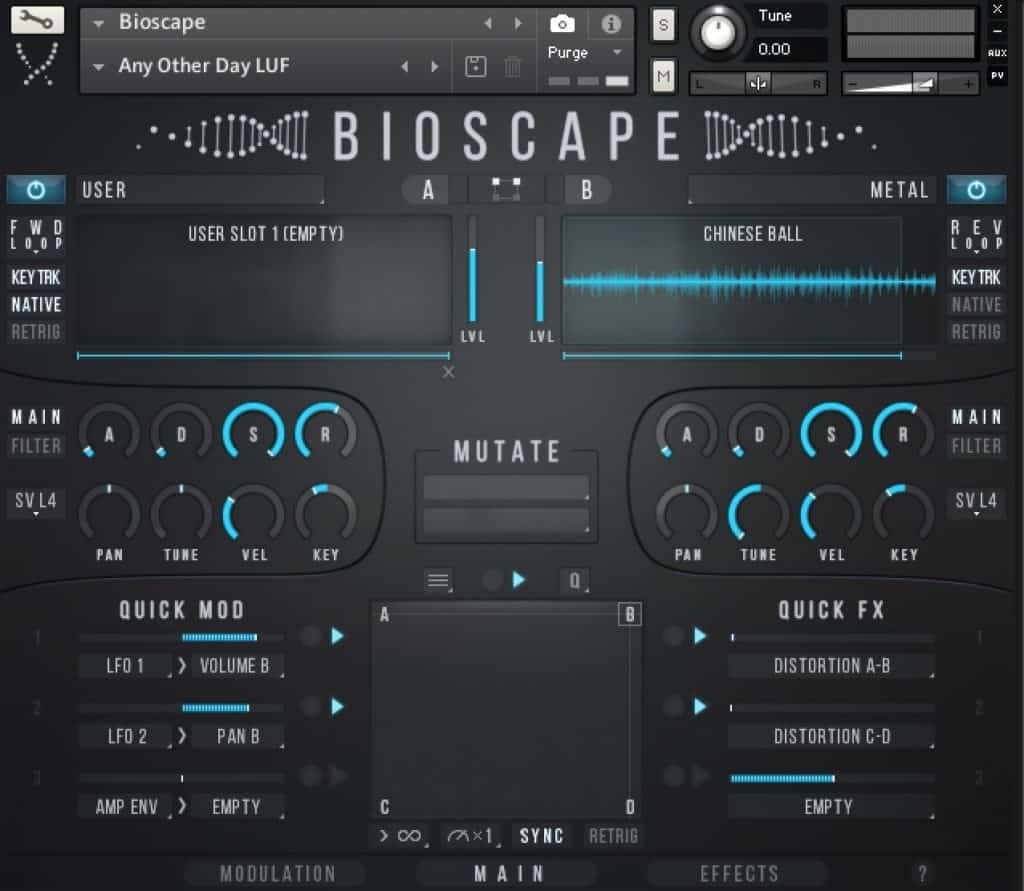The width and height of the screenshot is (1024, 891).
Task: Open the LFO 1 source dropdown
Action: pos(125,666)
